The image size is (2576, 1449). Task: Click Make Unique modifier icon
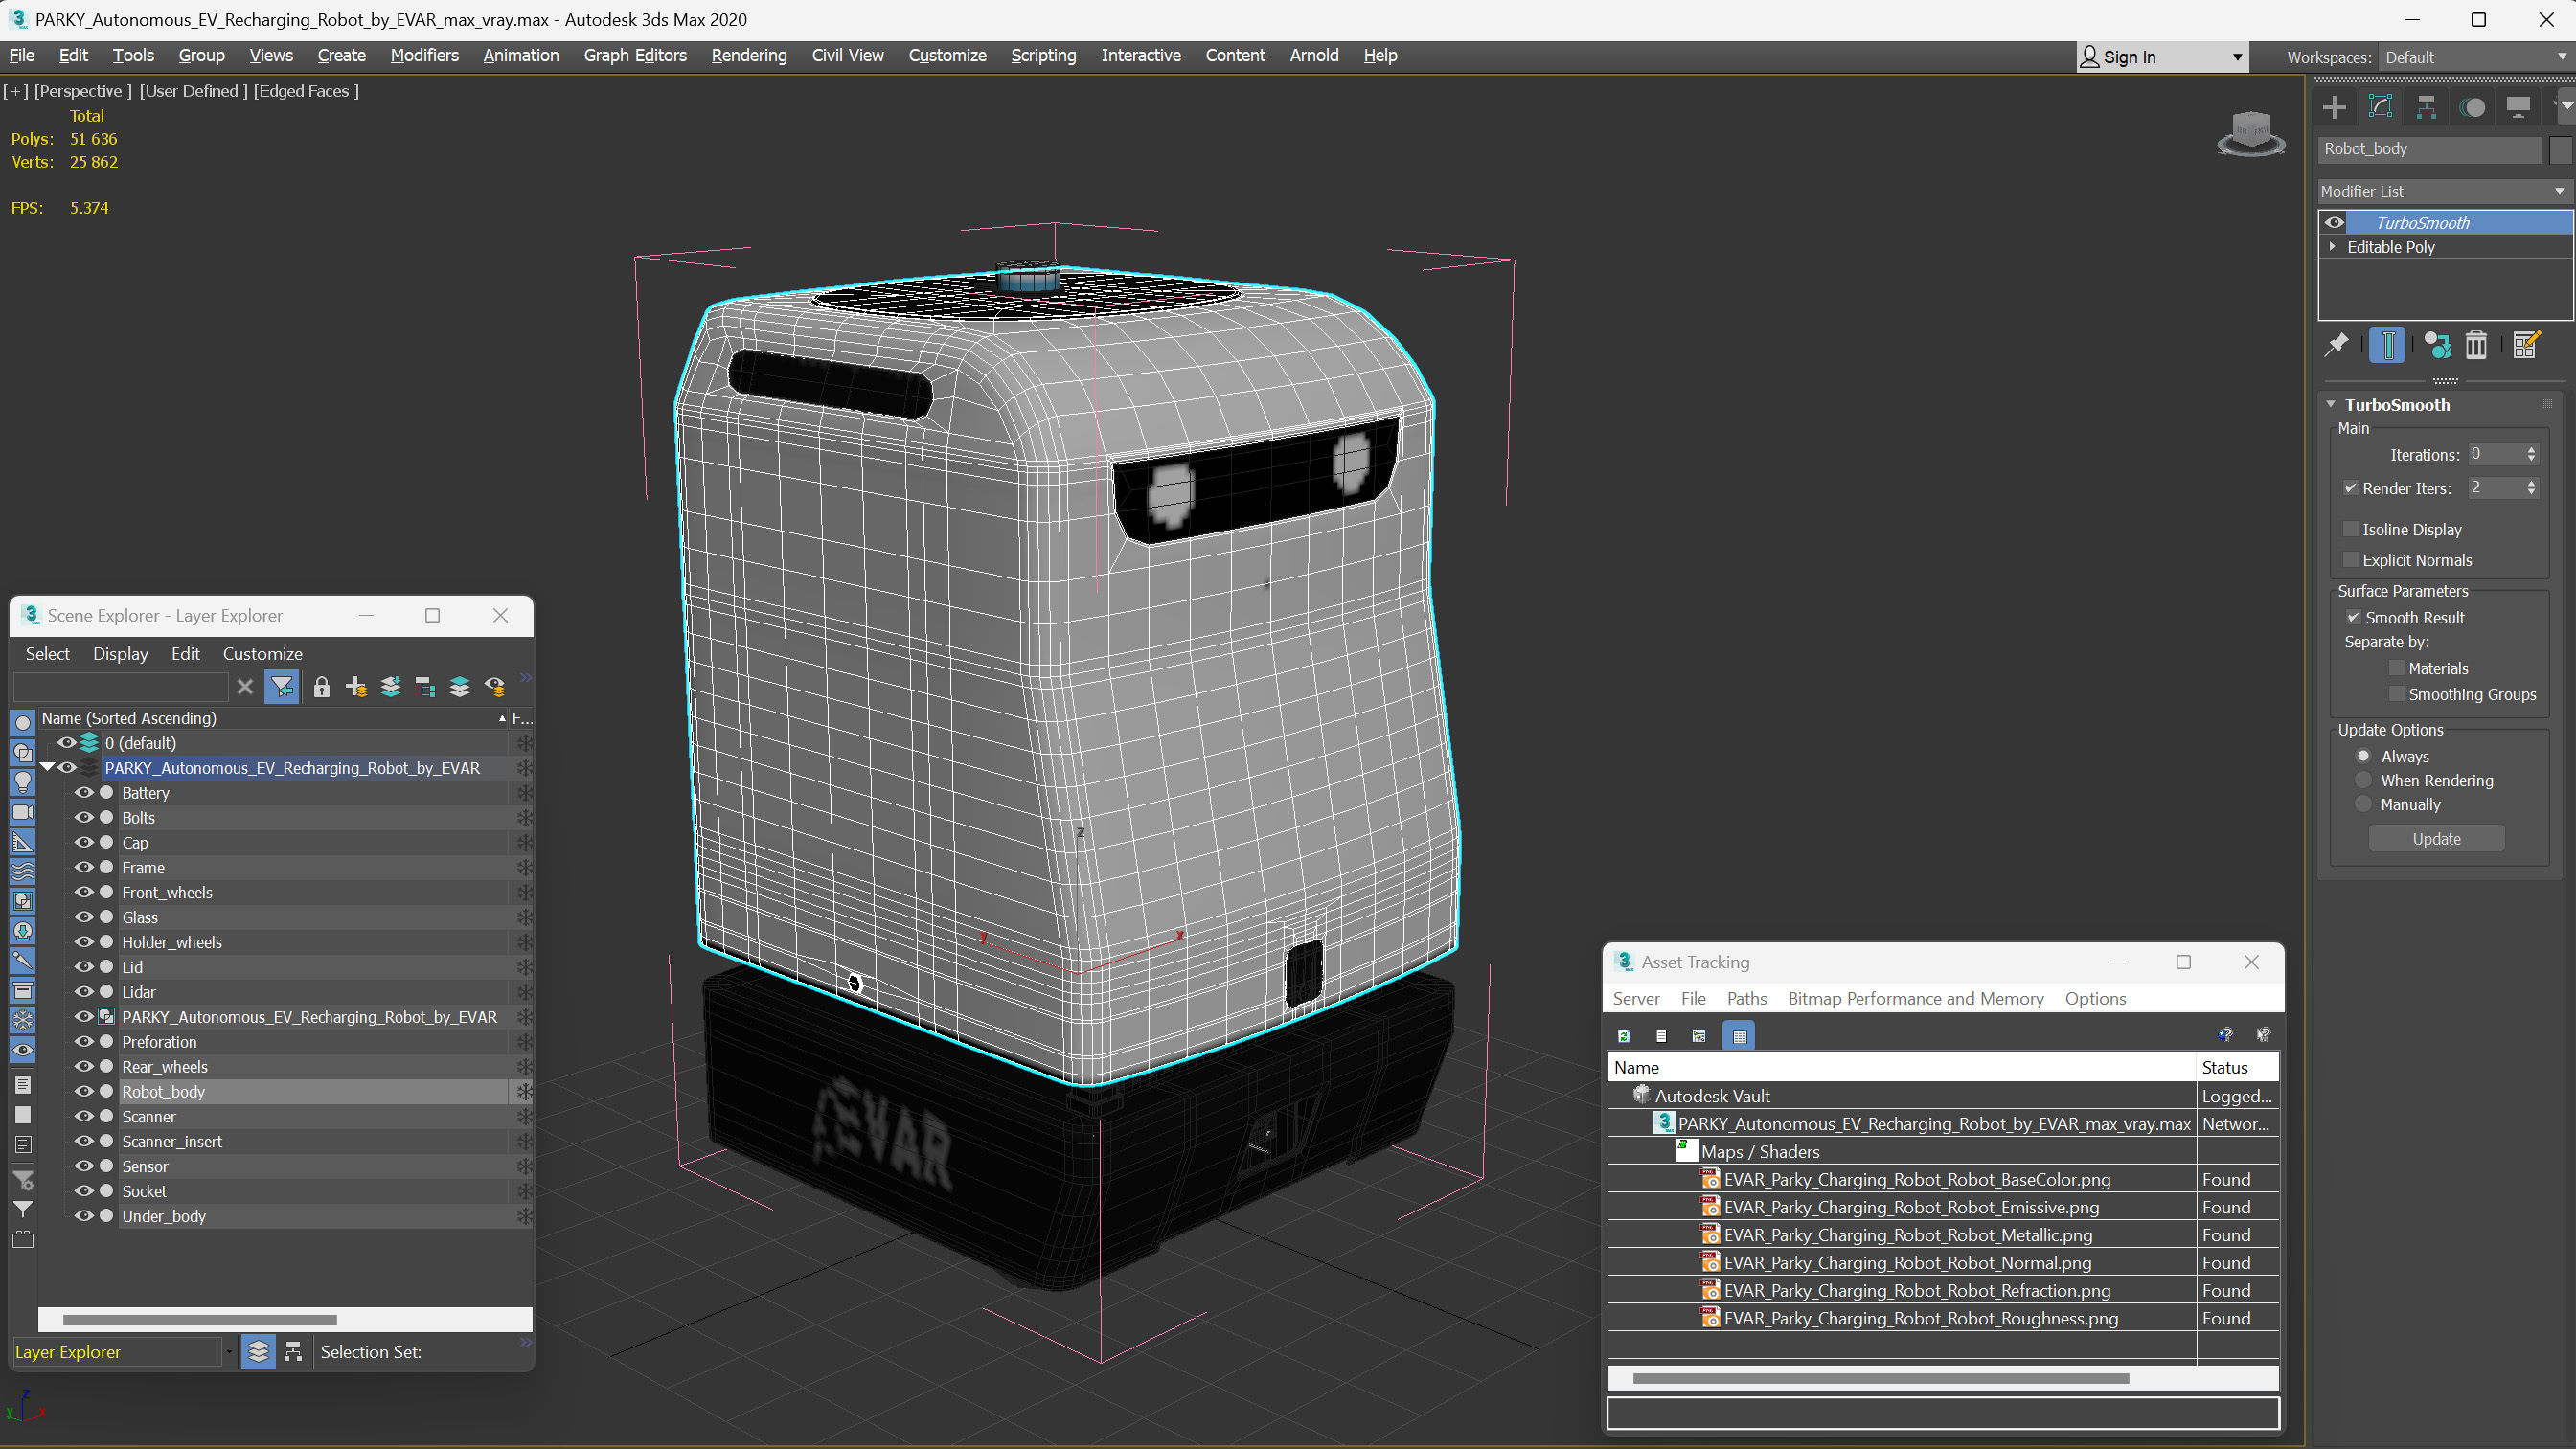click(2437, 345)
